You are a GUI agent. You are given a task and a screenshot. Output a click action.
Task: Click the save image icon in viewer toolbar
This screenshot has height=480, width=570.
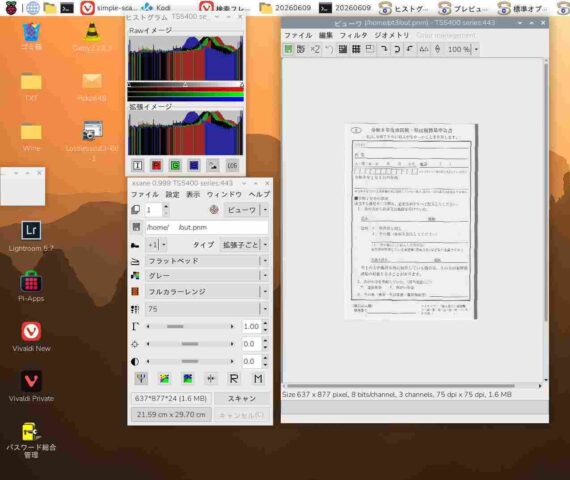click(x=288, y=49)
